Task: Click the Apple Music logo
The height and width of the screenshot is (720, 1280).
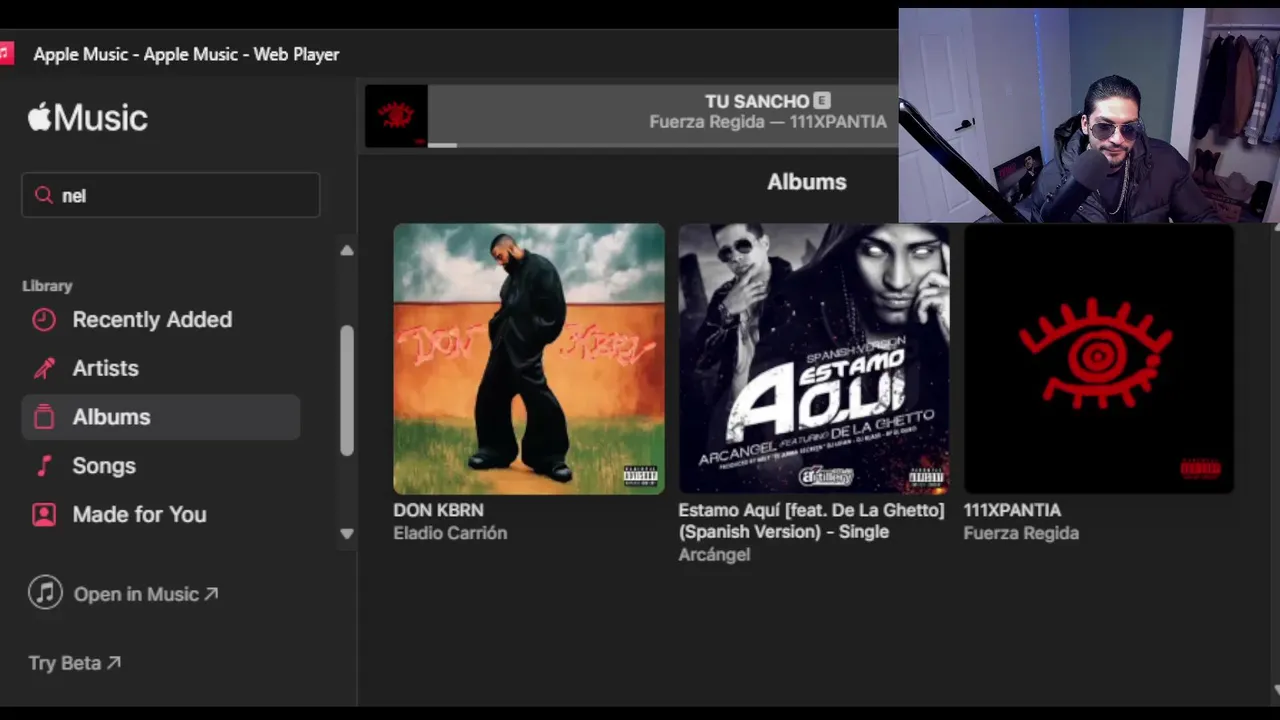Action: 88,118
